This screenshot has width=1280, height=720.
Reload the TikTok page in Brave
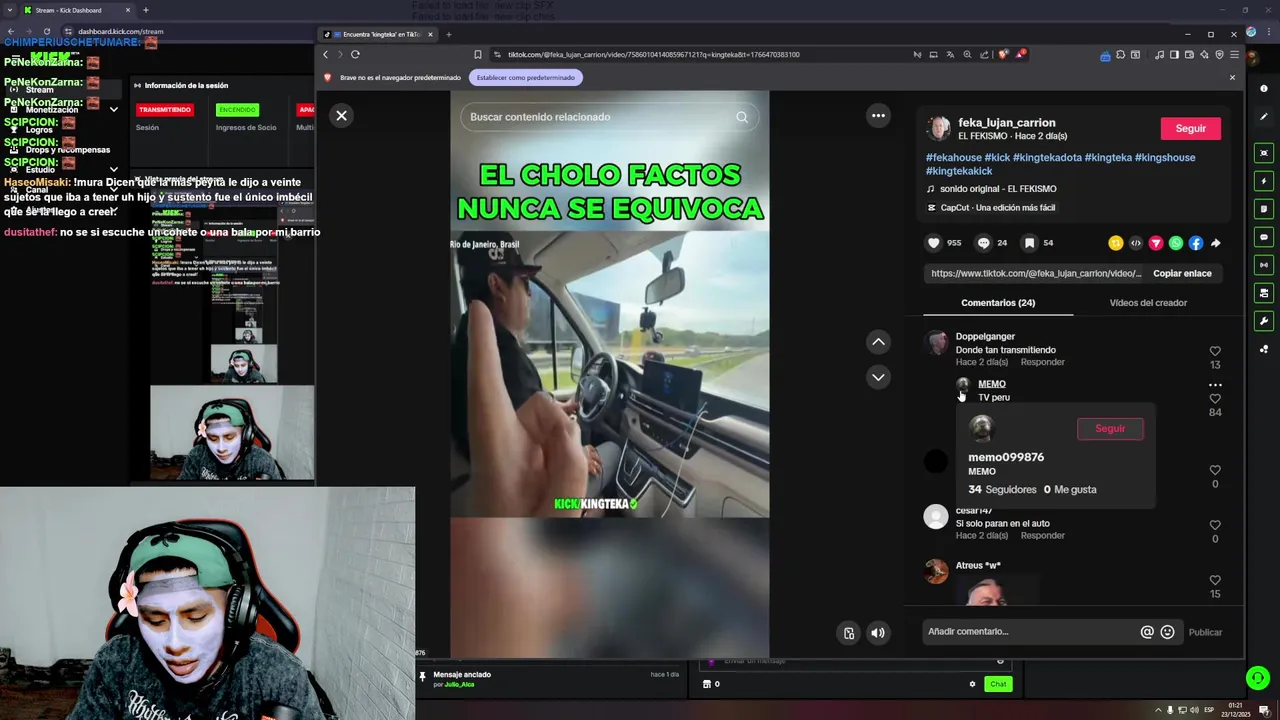coord(355,54)
